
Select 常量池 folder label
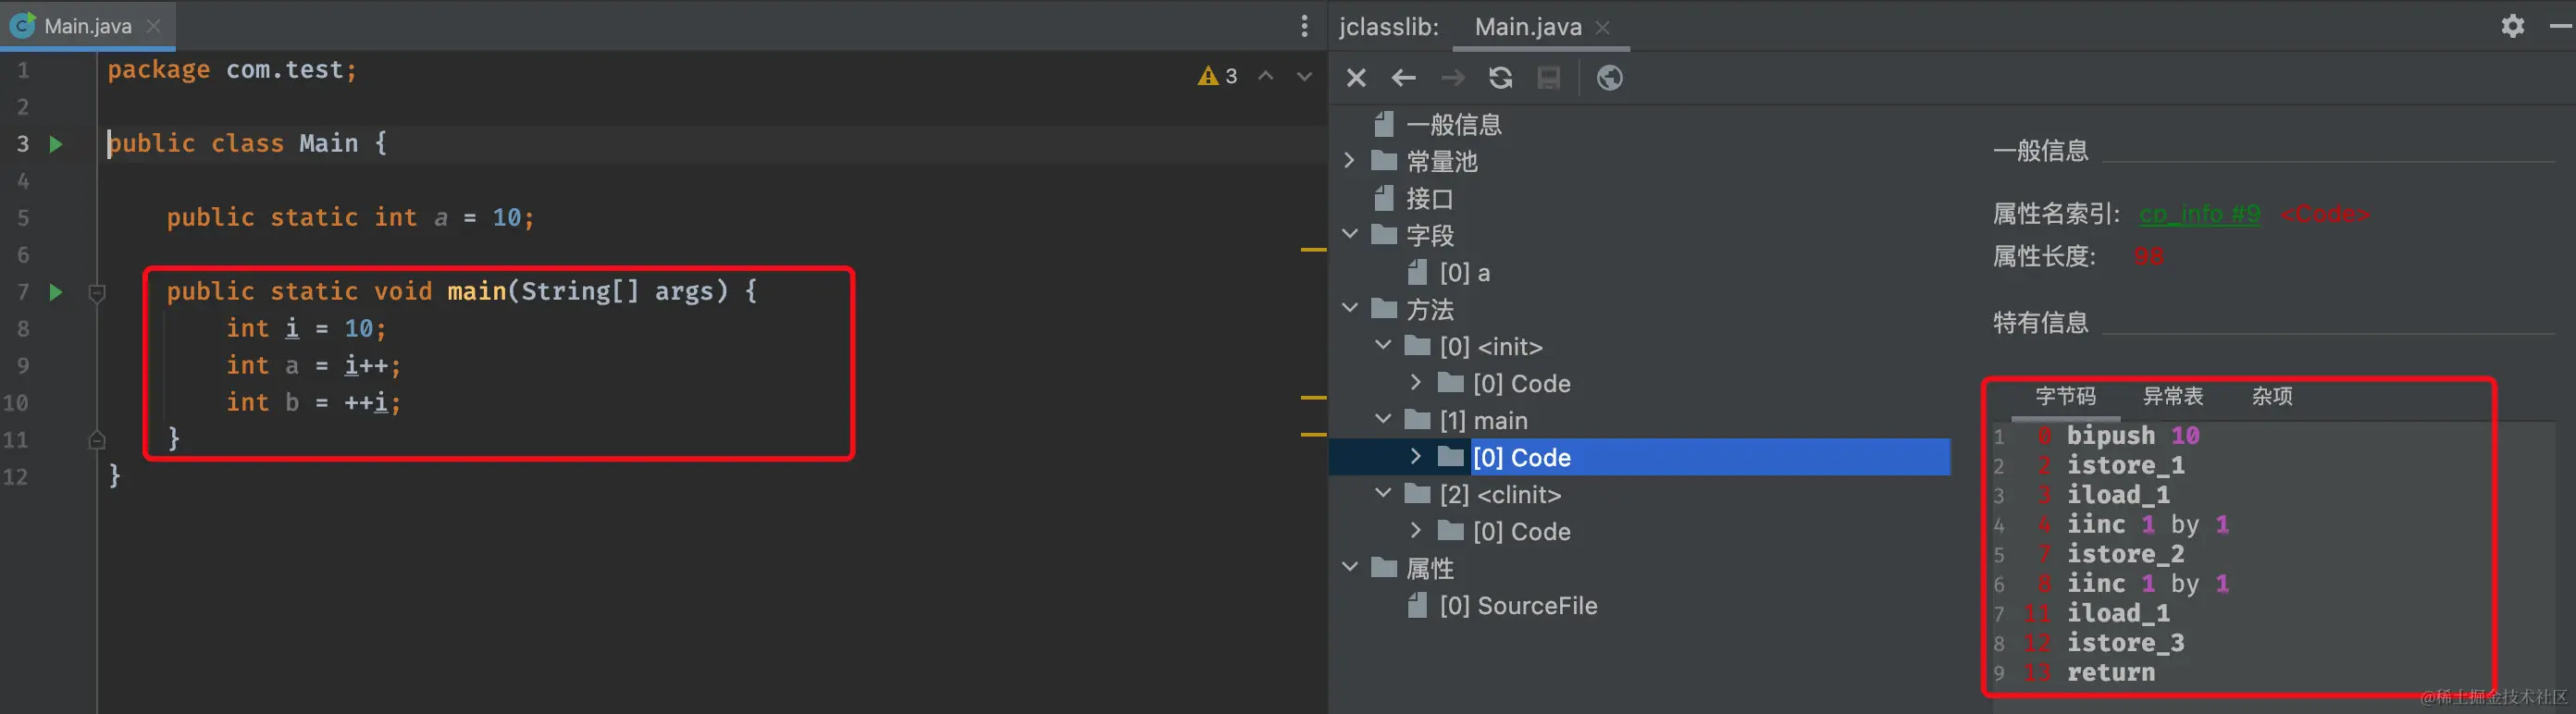pos(1442,162)
